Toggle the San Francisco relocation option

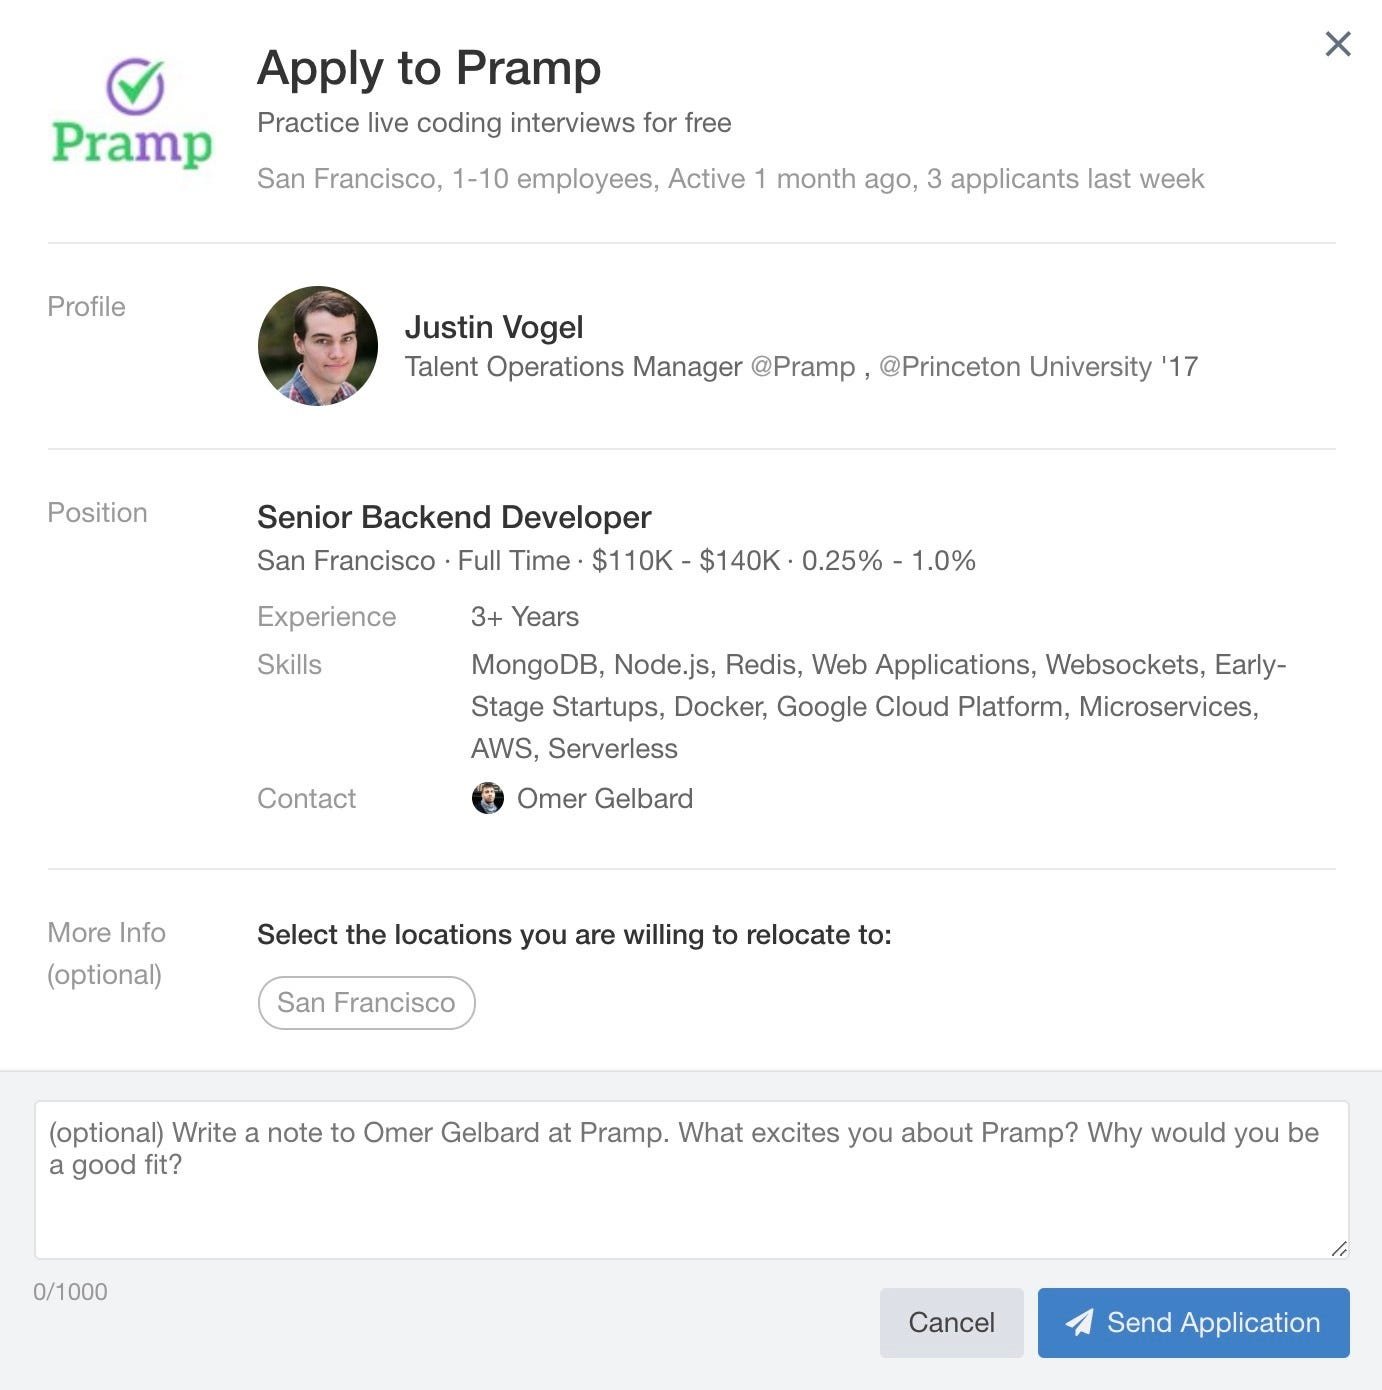(366, 1002)
